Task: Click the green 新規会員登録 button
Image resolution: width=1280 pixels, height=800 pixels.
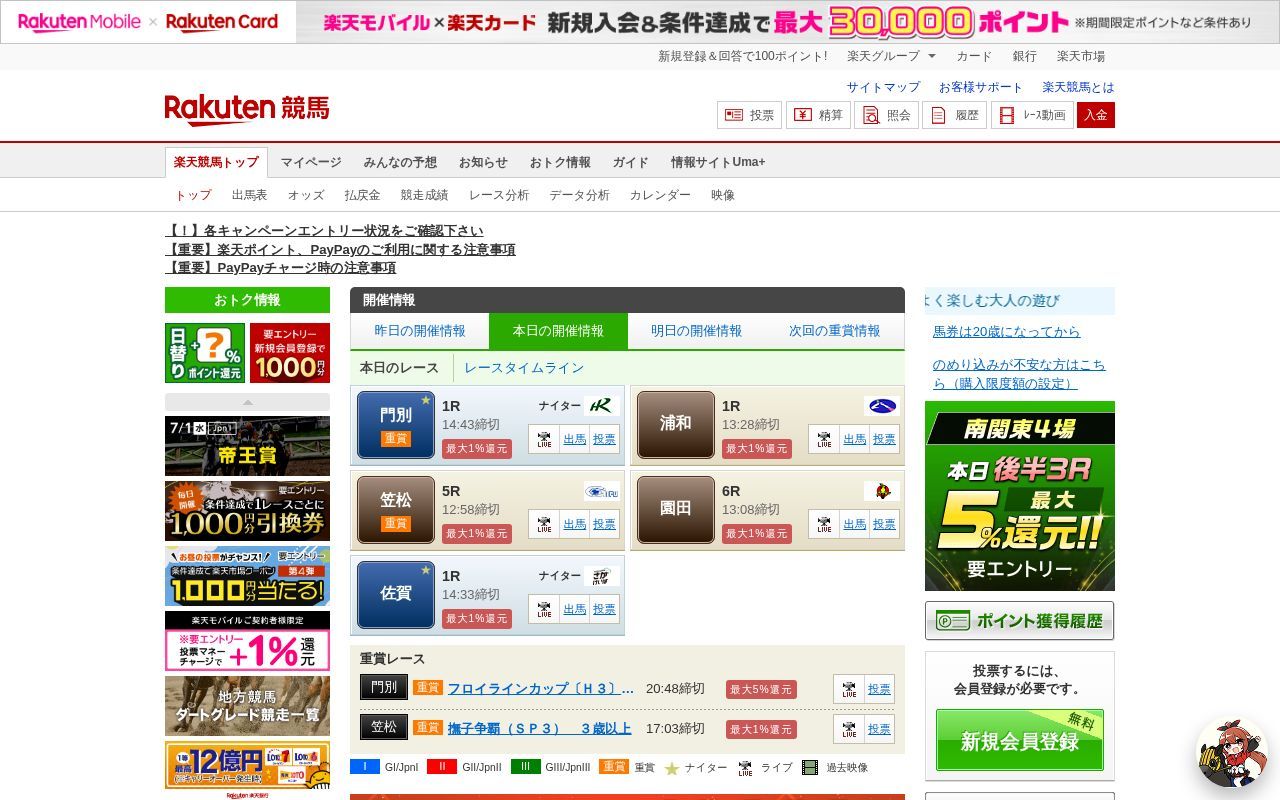Action: (1019, 740)
